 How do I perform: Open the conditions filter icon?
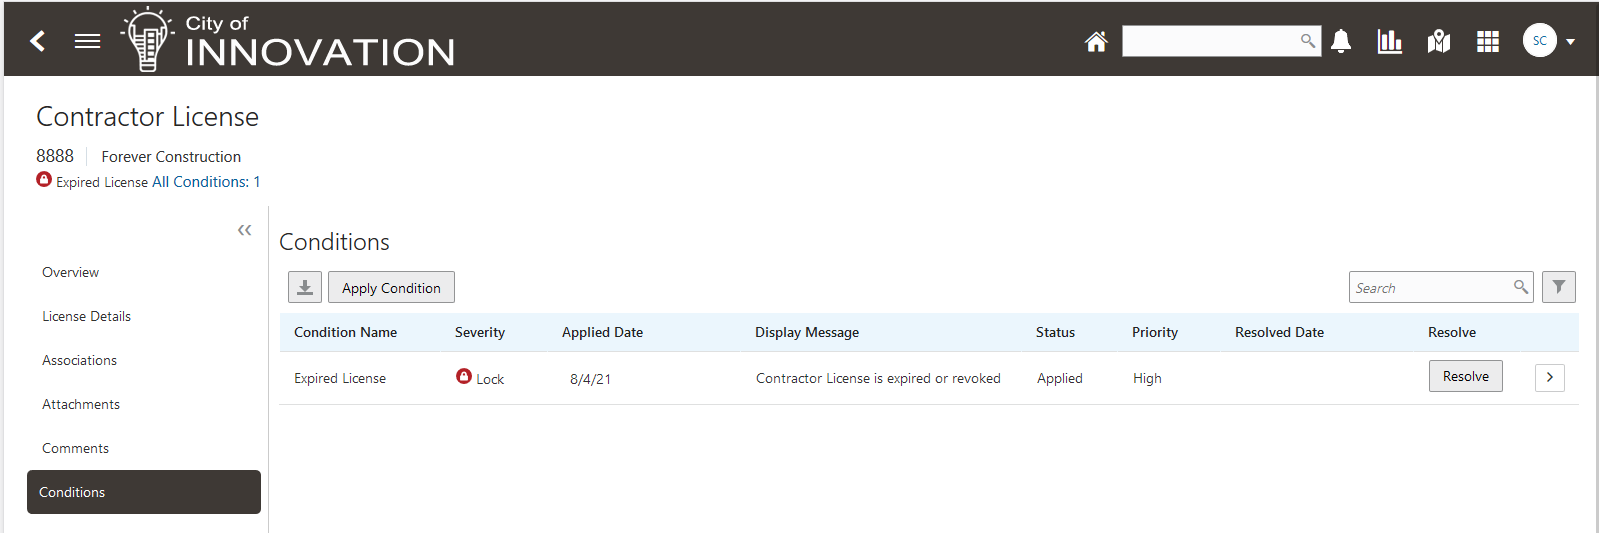point(1558,287)
